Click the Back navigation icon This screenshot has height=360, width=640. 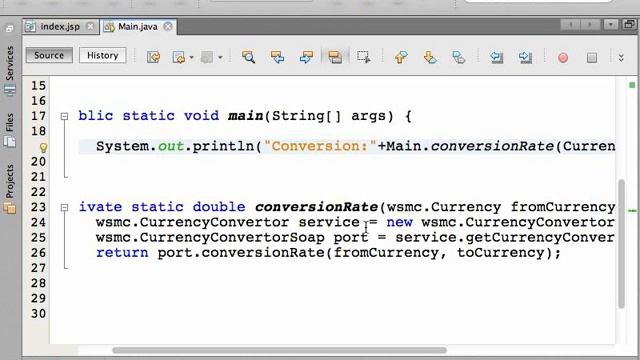pyautogui.click(x=179, y=57)
